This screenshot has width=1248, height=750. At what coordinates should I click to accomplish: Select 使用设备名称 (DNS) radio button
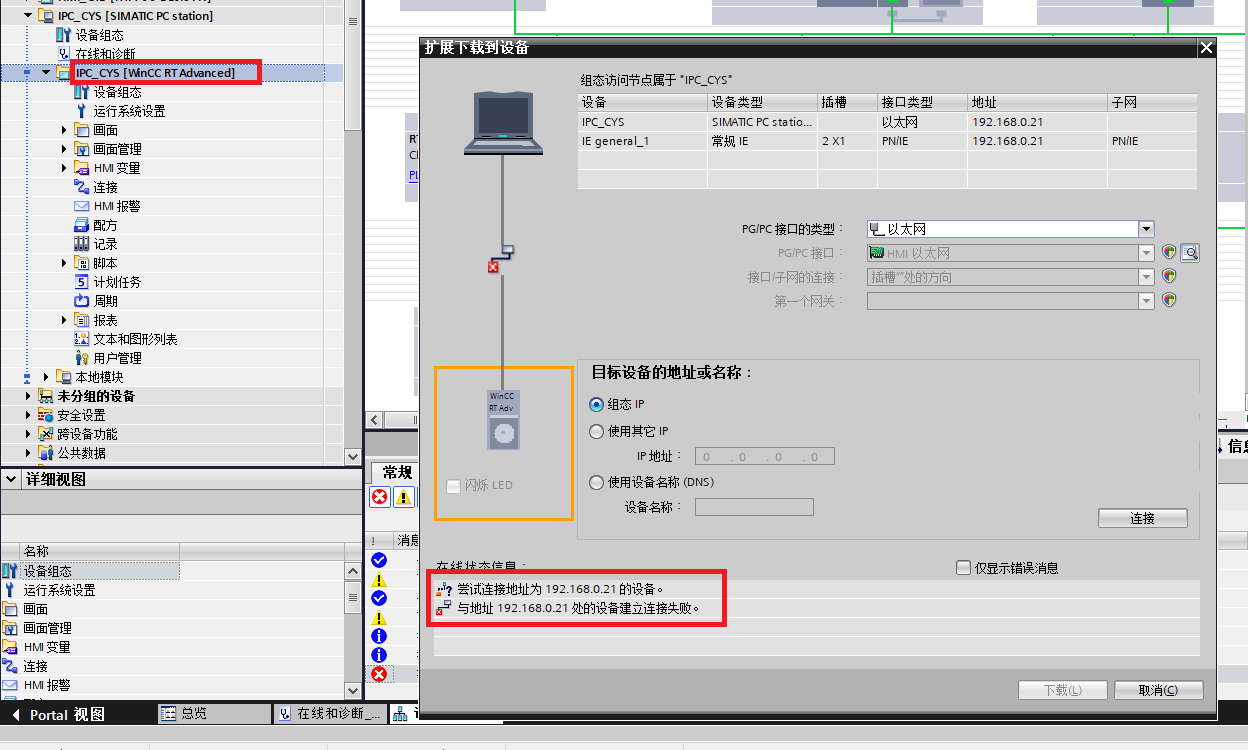point(597,482)
